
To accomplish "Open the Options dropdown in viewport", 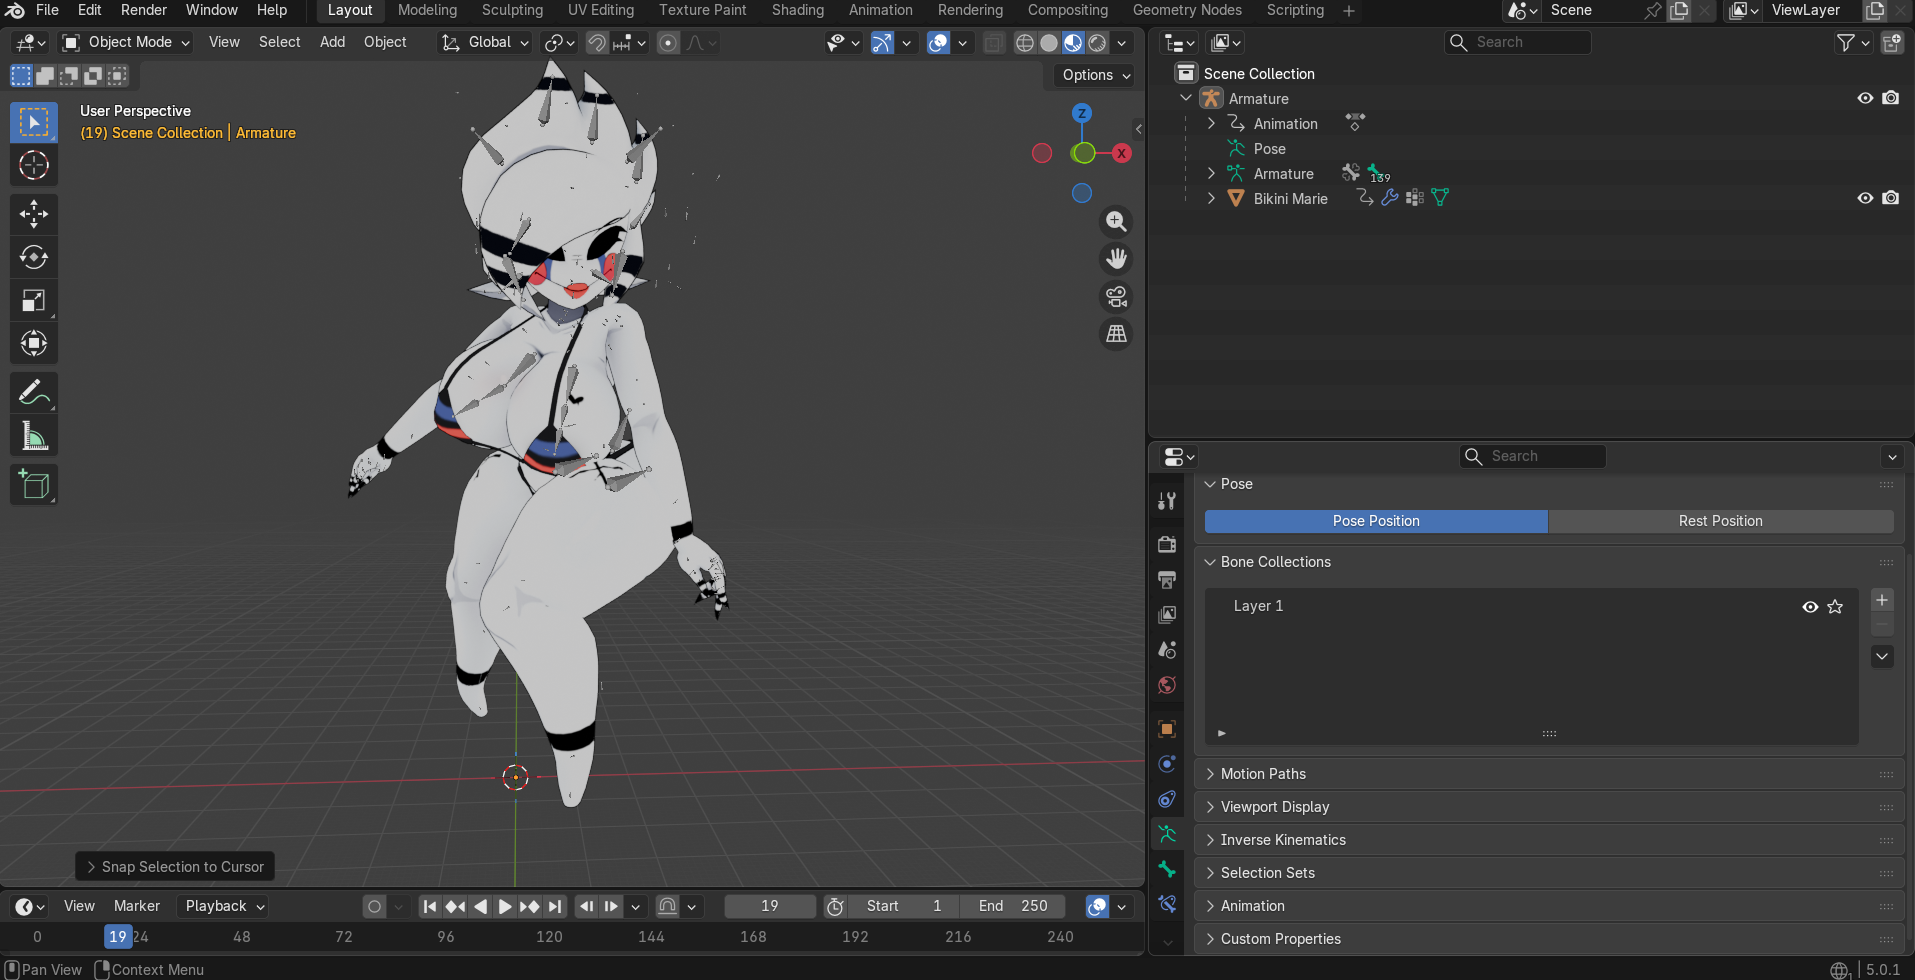I will click(1096, 75).
